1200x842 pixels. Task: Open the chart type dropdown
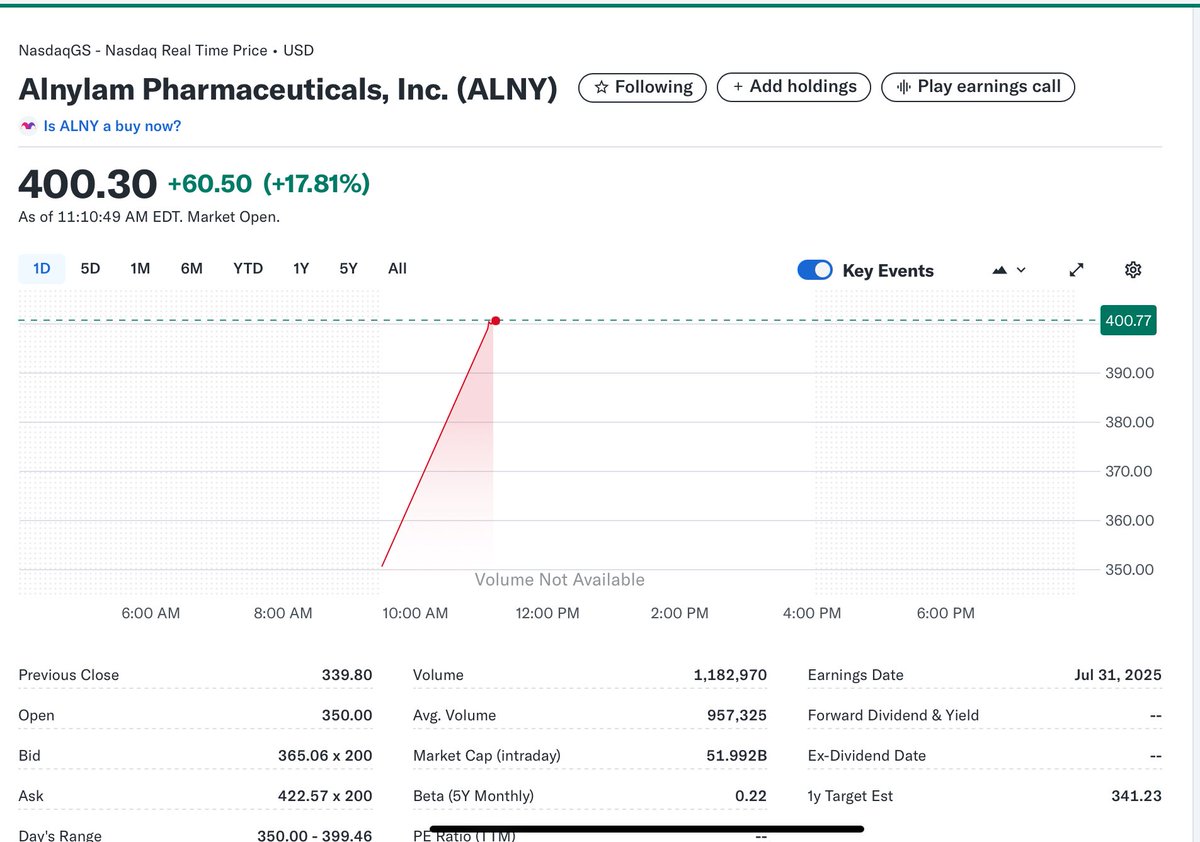pyautogui.click(x=1009, y=270)
